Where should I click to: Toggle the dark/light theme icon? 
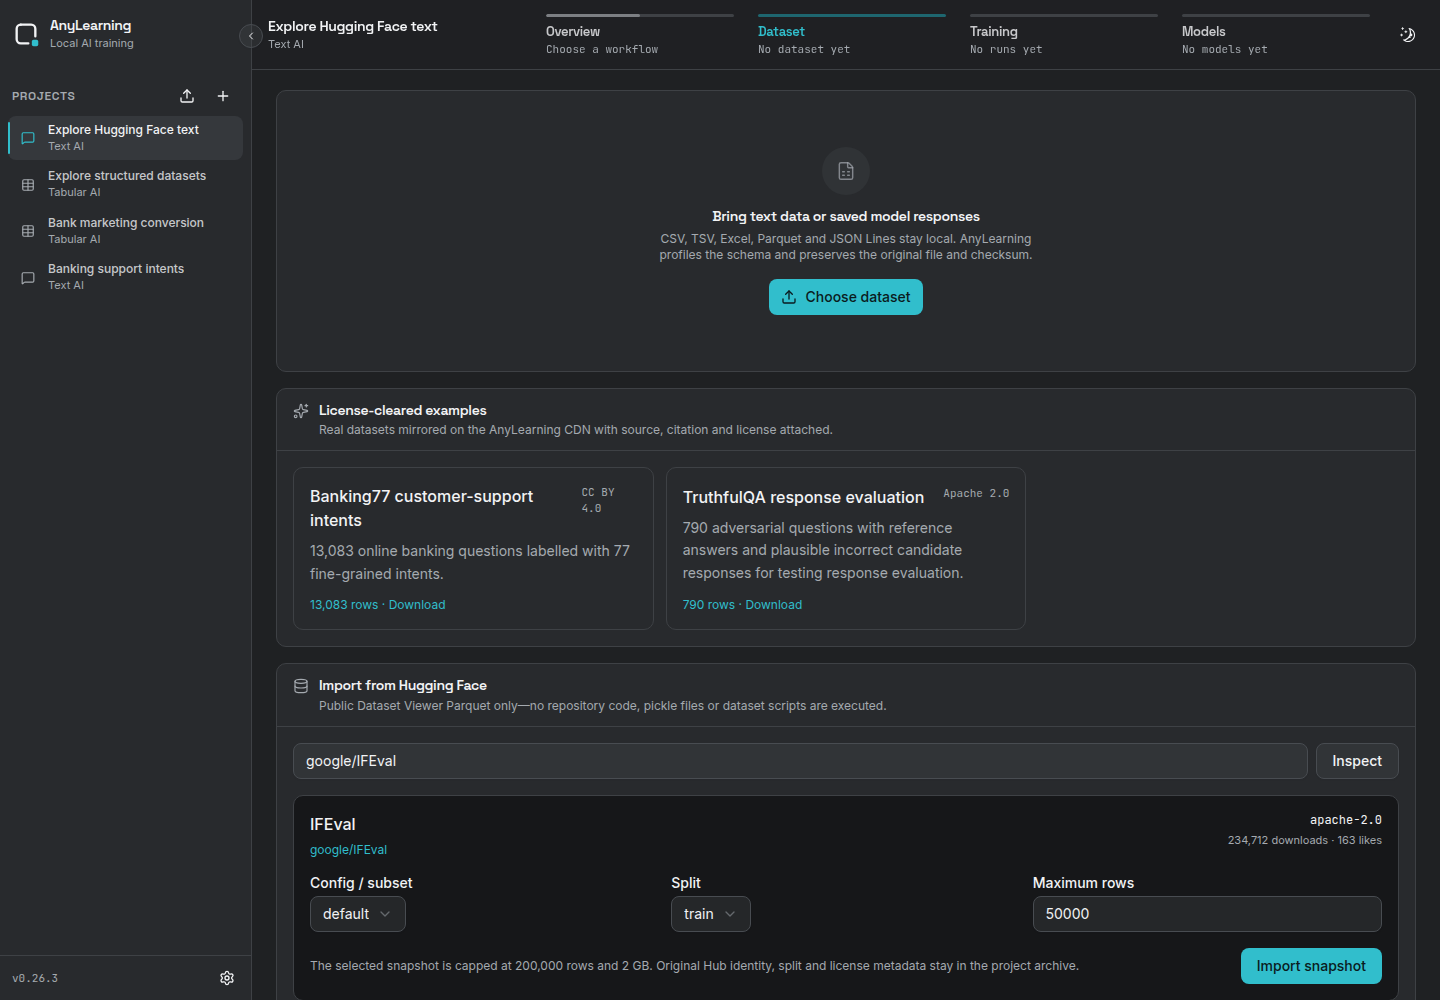point(1407,35)
